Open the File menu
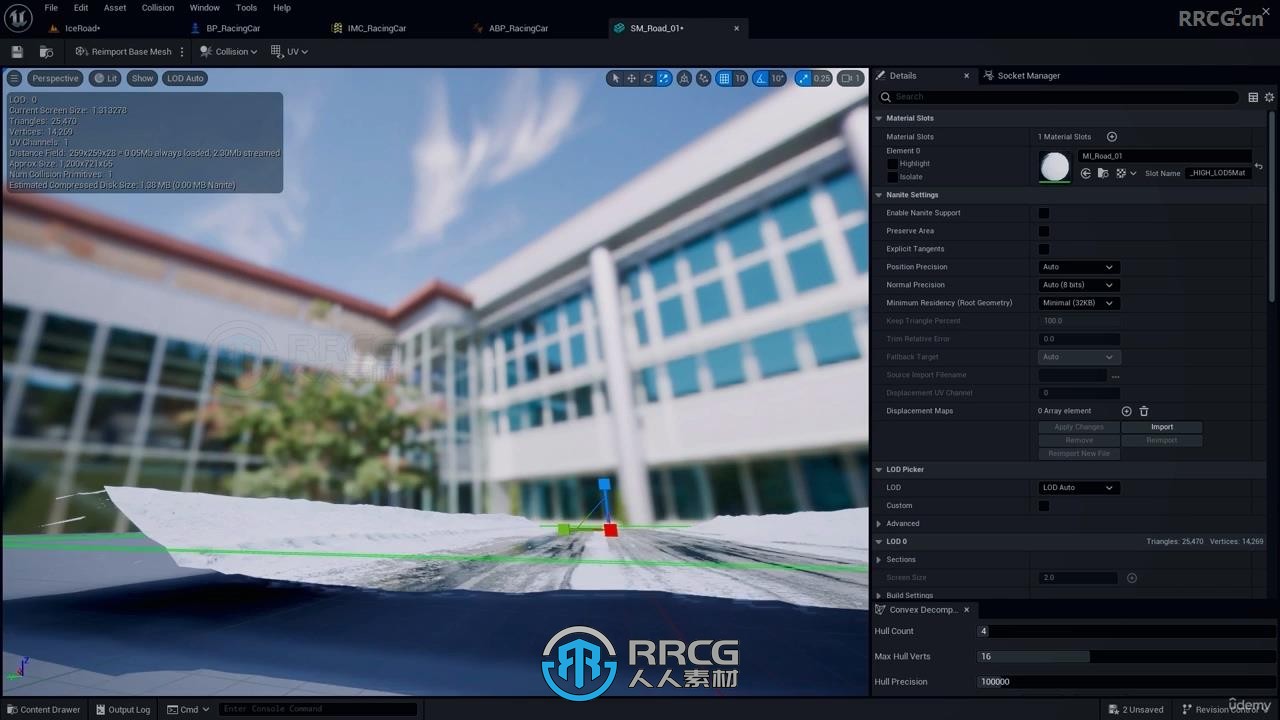The height and width of the screenshot is (720, 1280). point(51,8)
